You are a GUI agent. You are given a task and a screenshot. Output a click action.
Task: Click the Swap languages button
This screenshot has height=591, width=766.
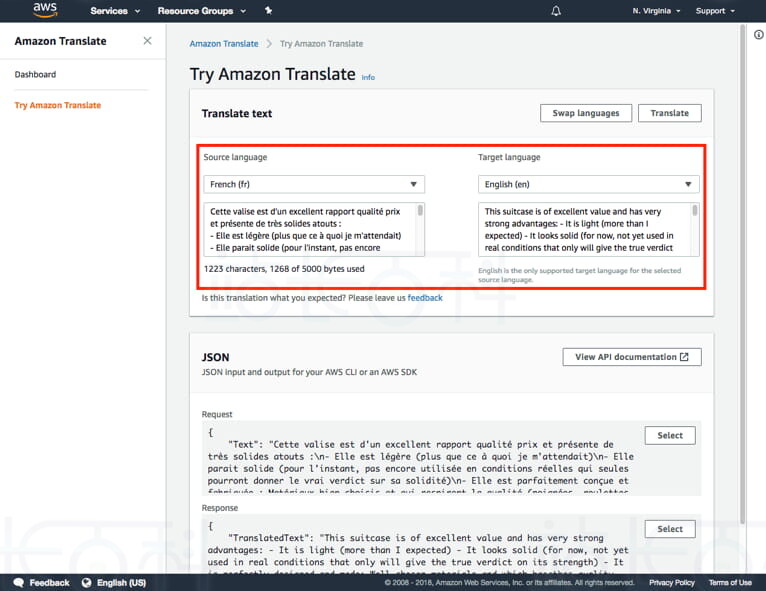click(x=586, y=113)
